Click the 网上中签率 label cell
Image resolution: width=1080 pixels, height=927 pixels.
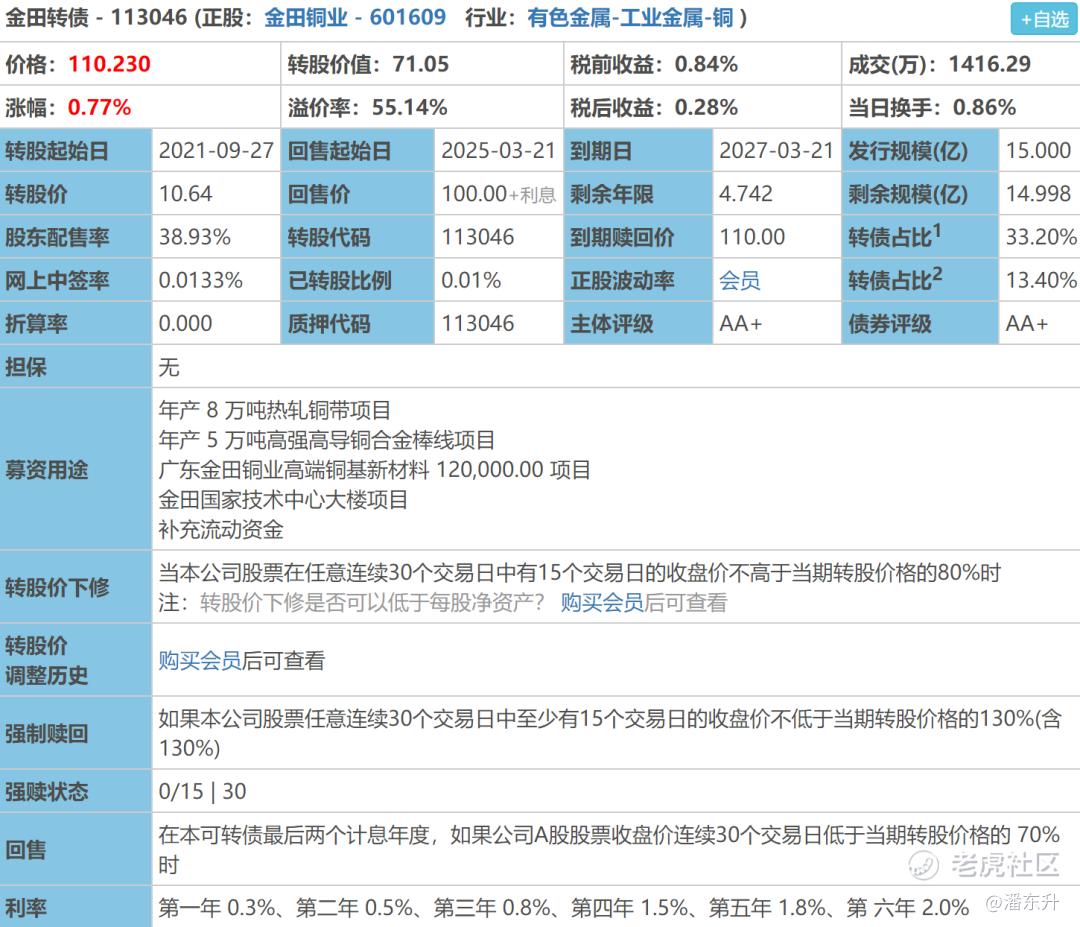tap(76, 280)
